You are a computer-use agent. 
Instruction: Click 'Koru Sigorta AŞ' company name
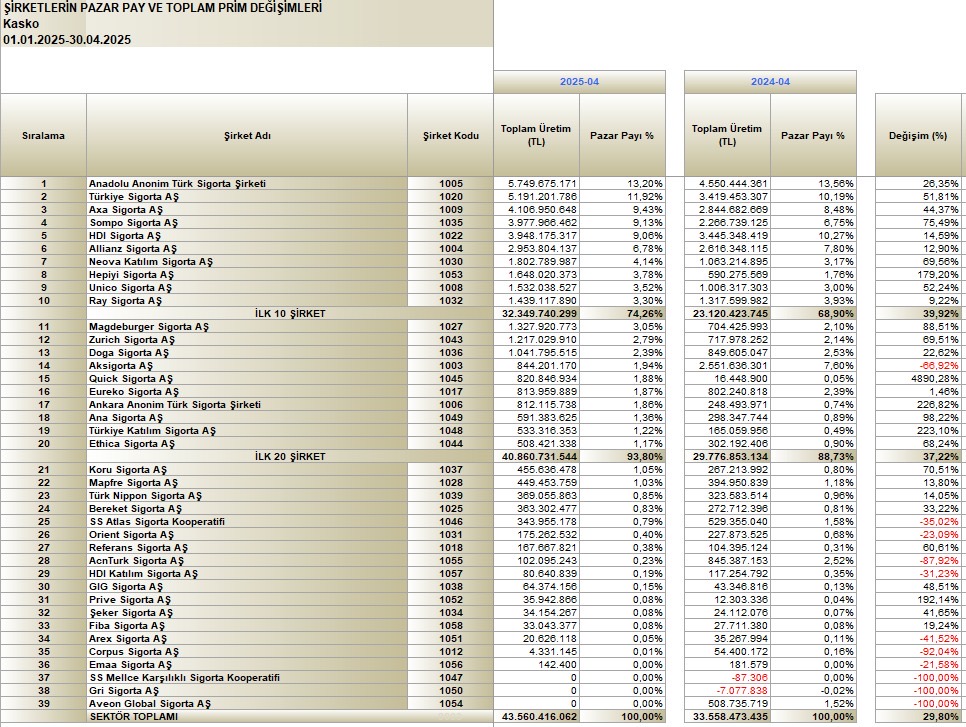point(128,469)
